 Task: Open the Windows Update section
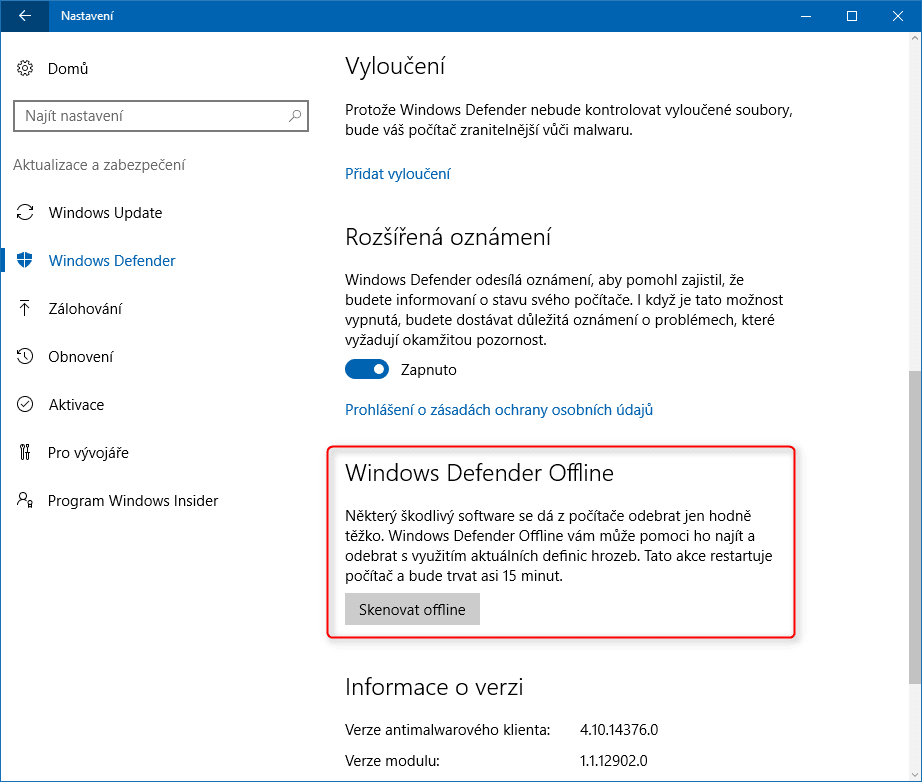tap(105, 213)
